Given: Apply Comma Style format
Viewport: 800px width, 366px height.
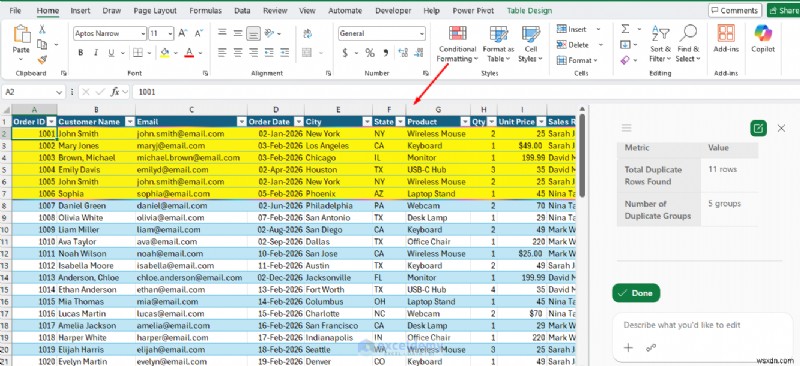Looking at the screenshot, I should pos(386,53).
